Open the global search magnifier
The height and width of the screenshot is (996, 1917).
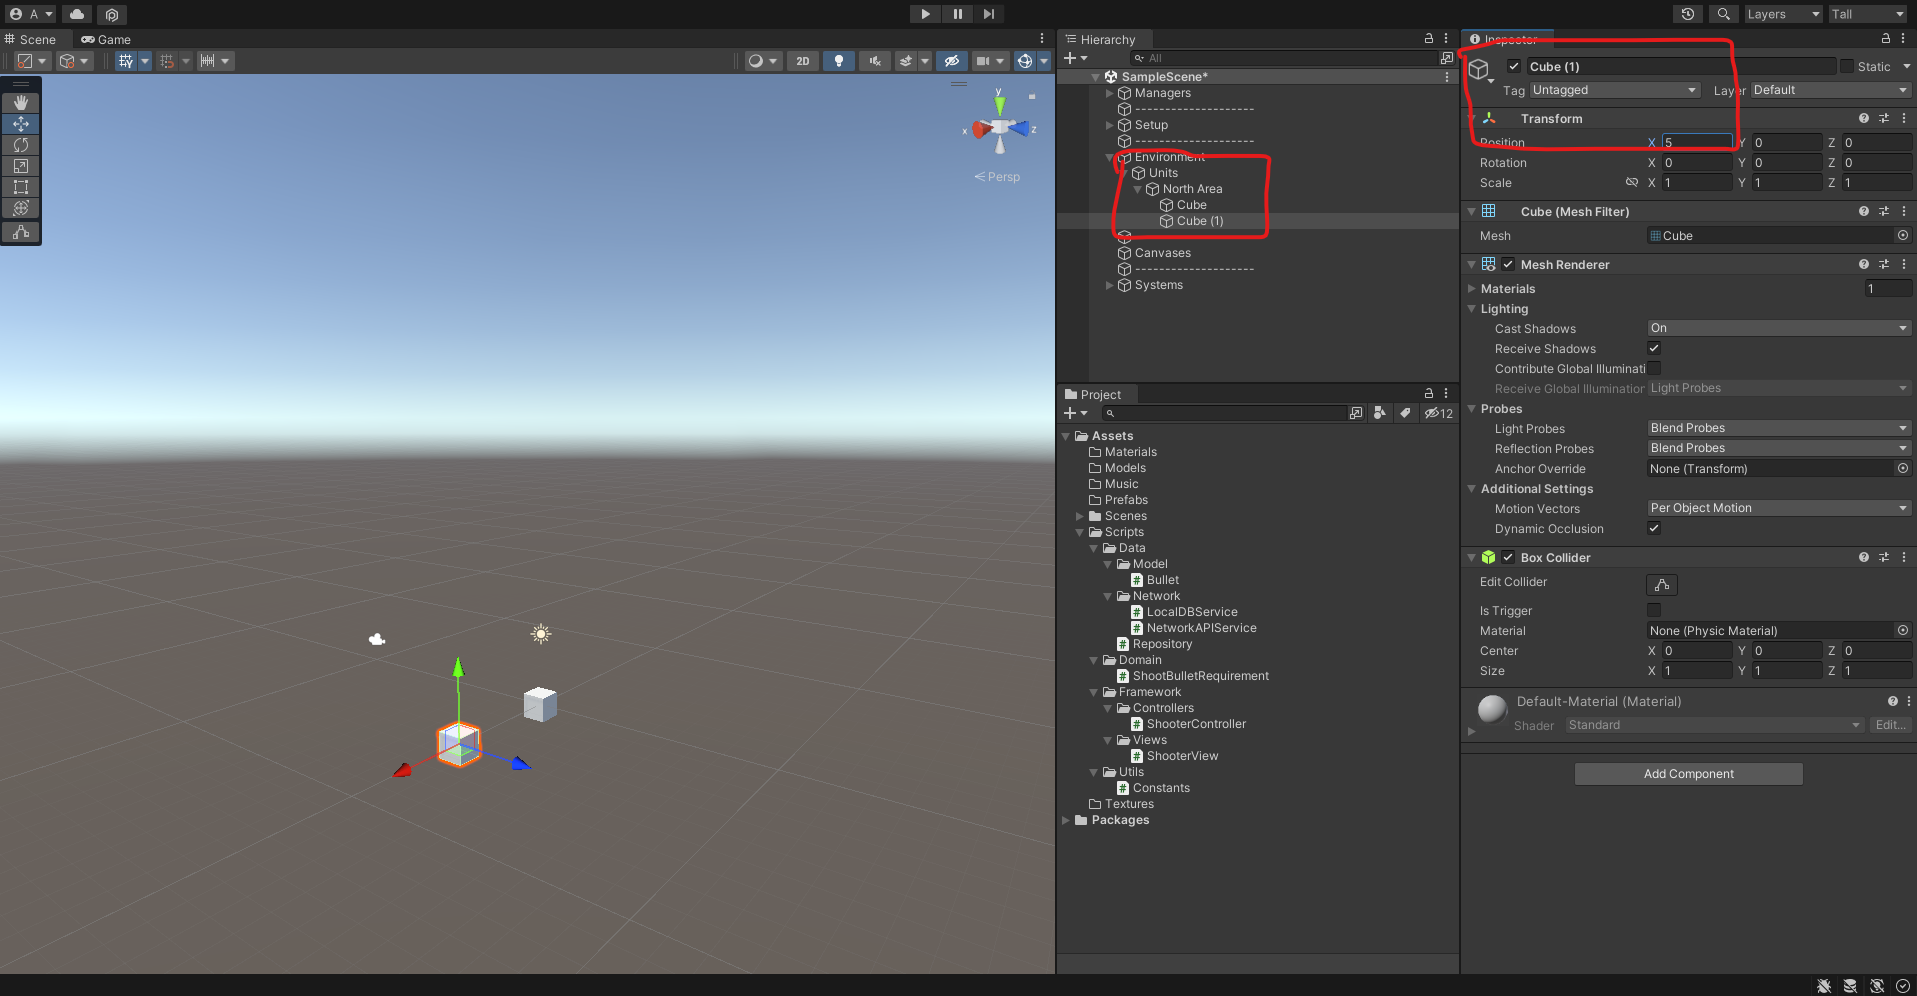point(1723,14)
